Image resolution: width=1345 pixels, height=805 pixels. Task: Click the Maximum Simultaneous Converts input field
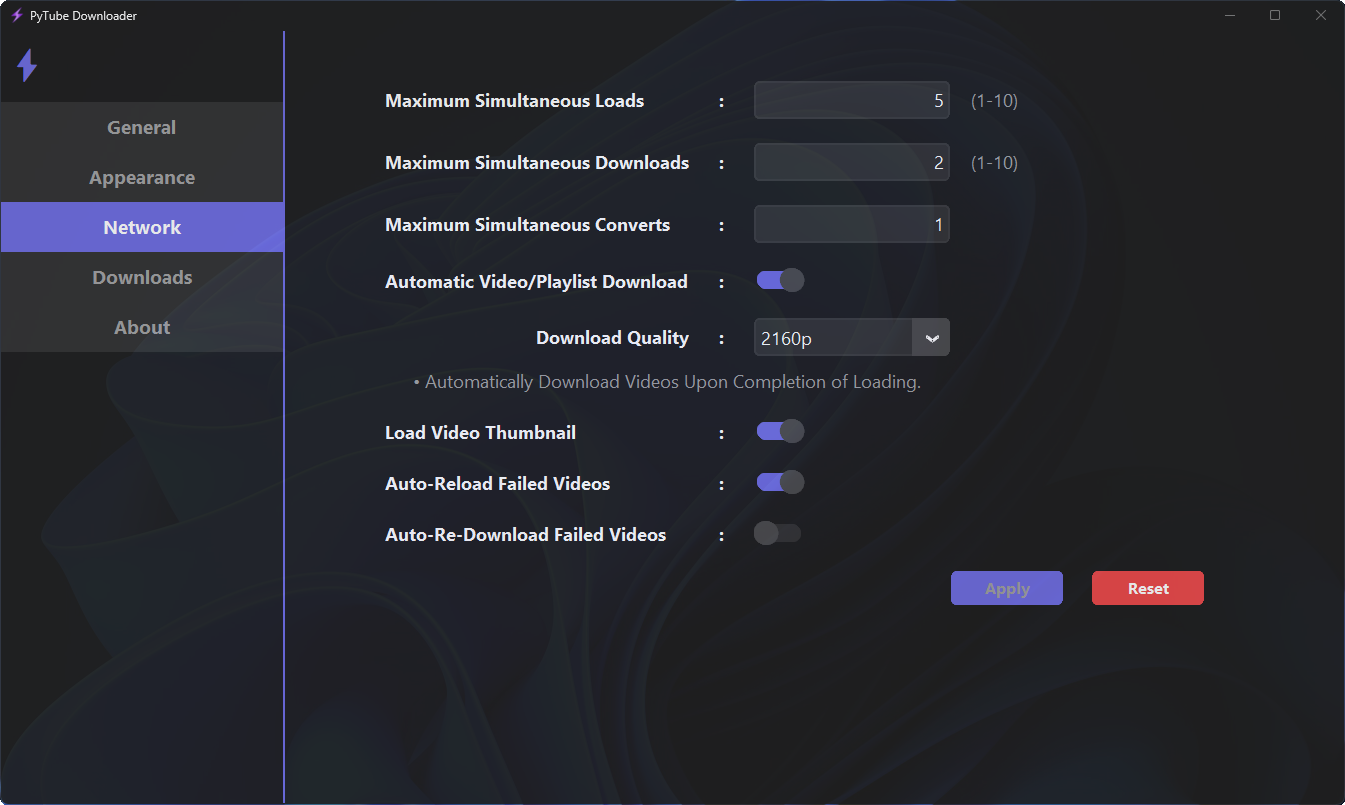tap(852, 224)
